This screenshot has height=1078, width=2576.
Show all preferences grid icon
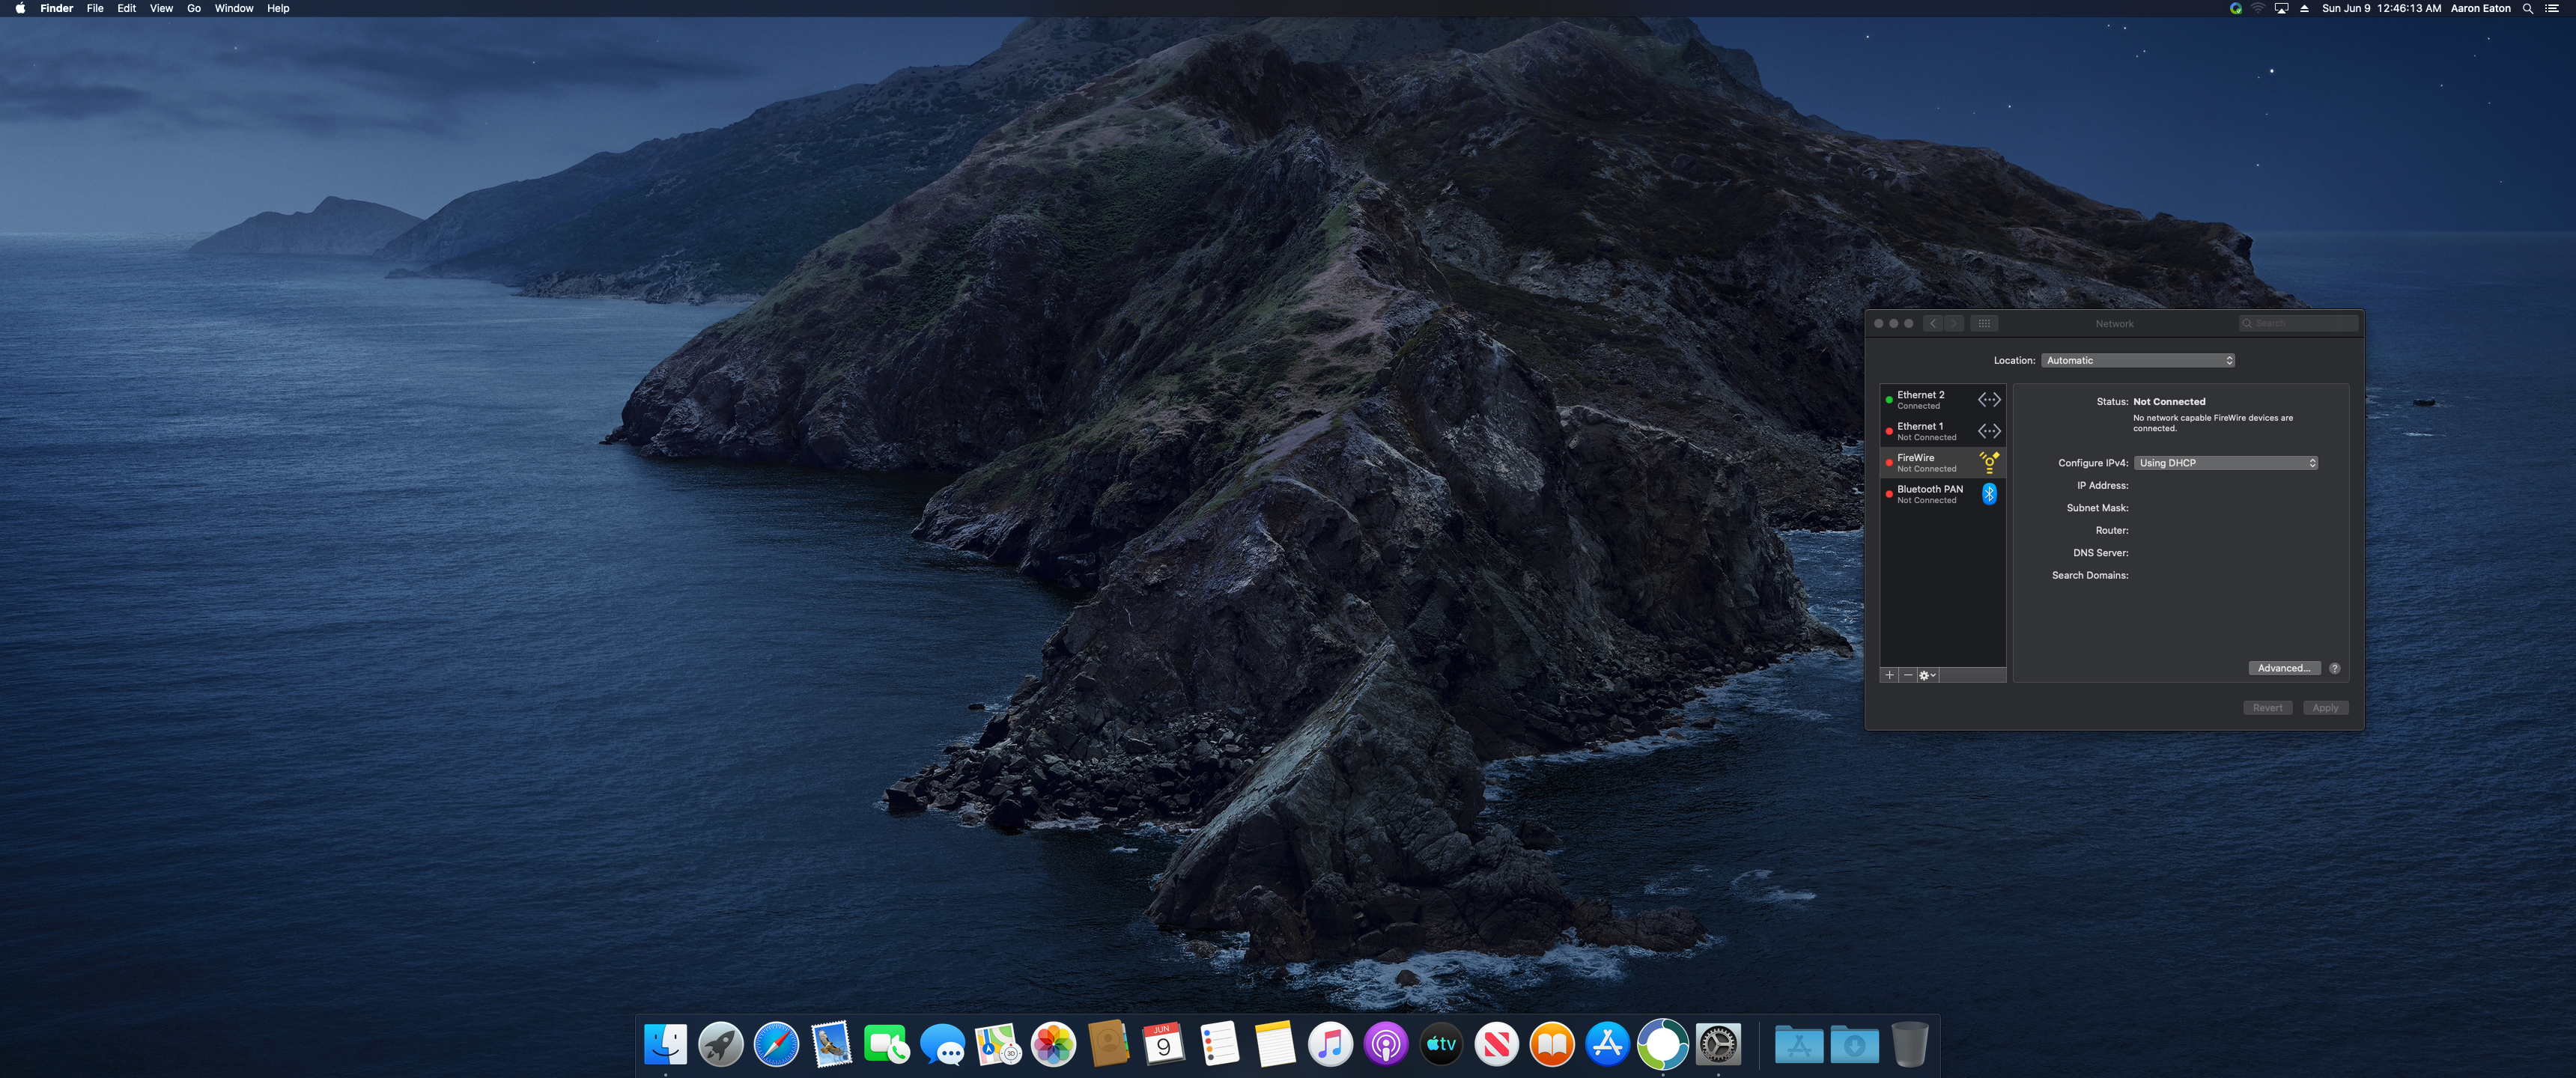tap(1984, 323)
